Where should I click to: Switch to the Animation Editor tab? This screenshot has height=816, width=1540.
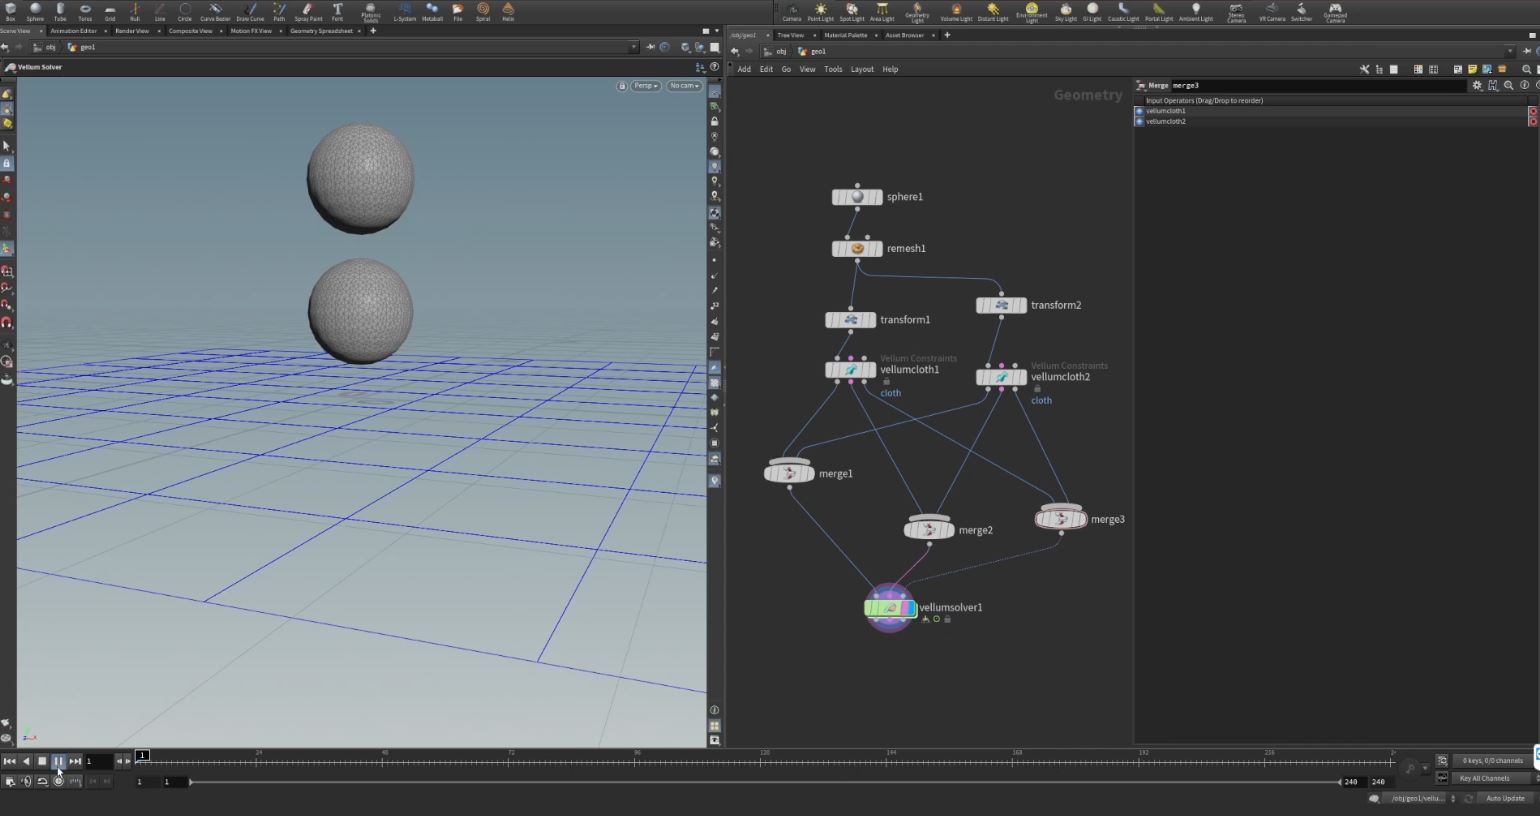coord(75,30)
